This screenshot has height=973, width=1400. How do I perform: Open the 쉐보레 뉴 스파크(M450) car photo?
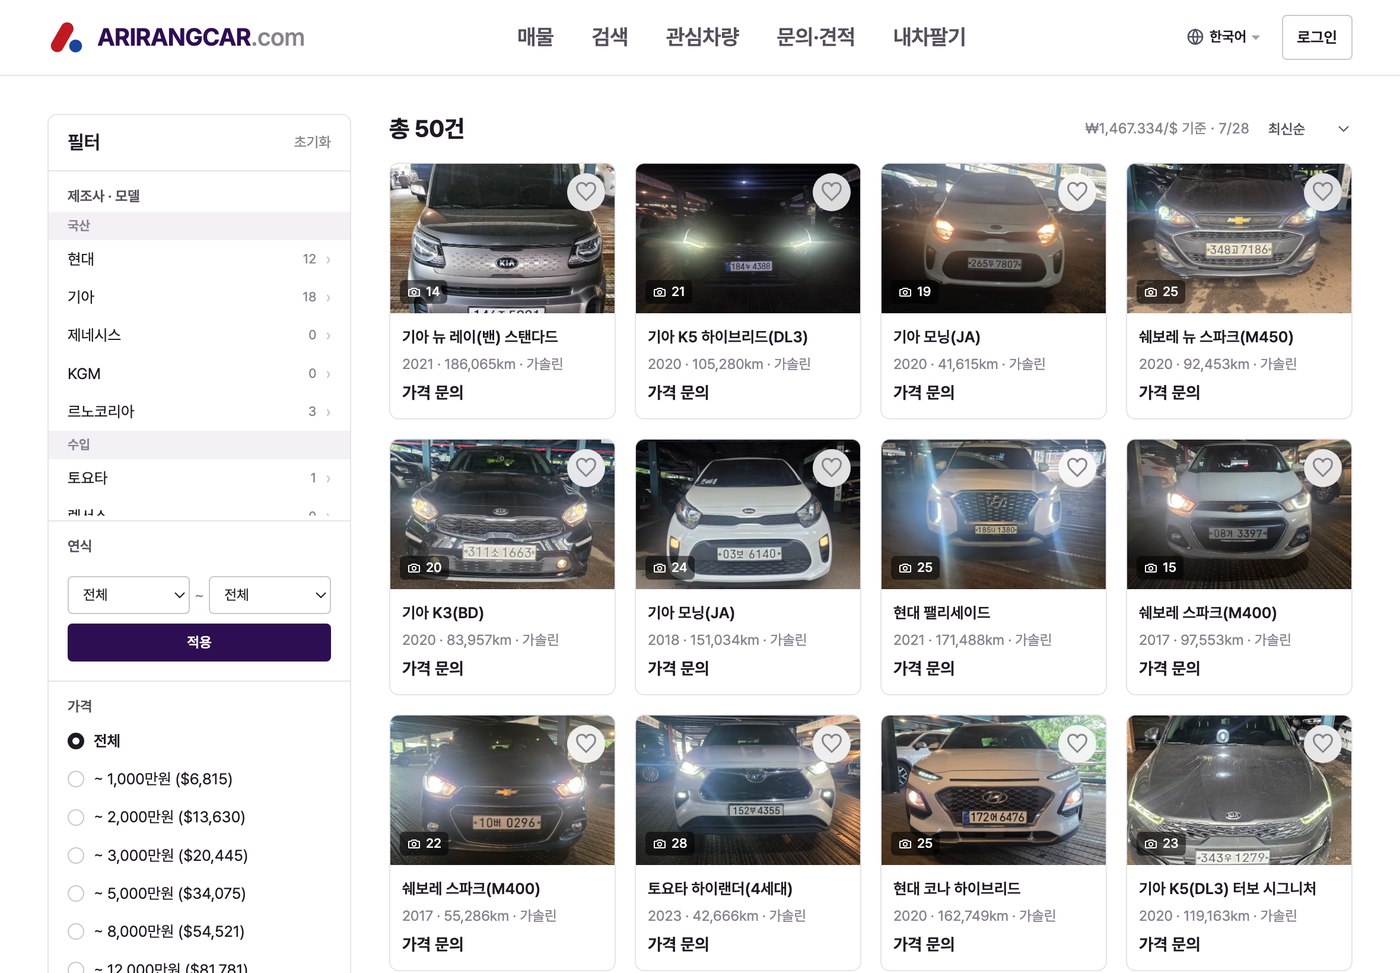pyautogui.click(x=1239, y=238)
